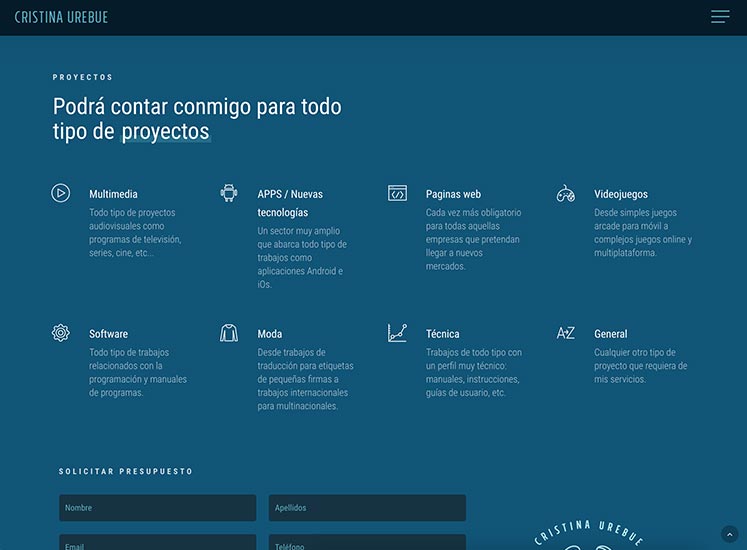
Task: Click the Técnica heading
Action: (x=443, y=334)
